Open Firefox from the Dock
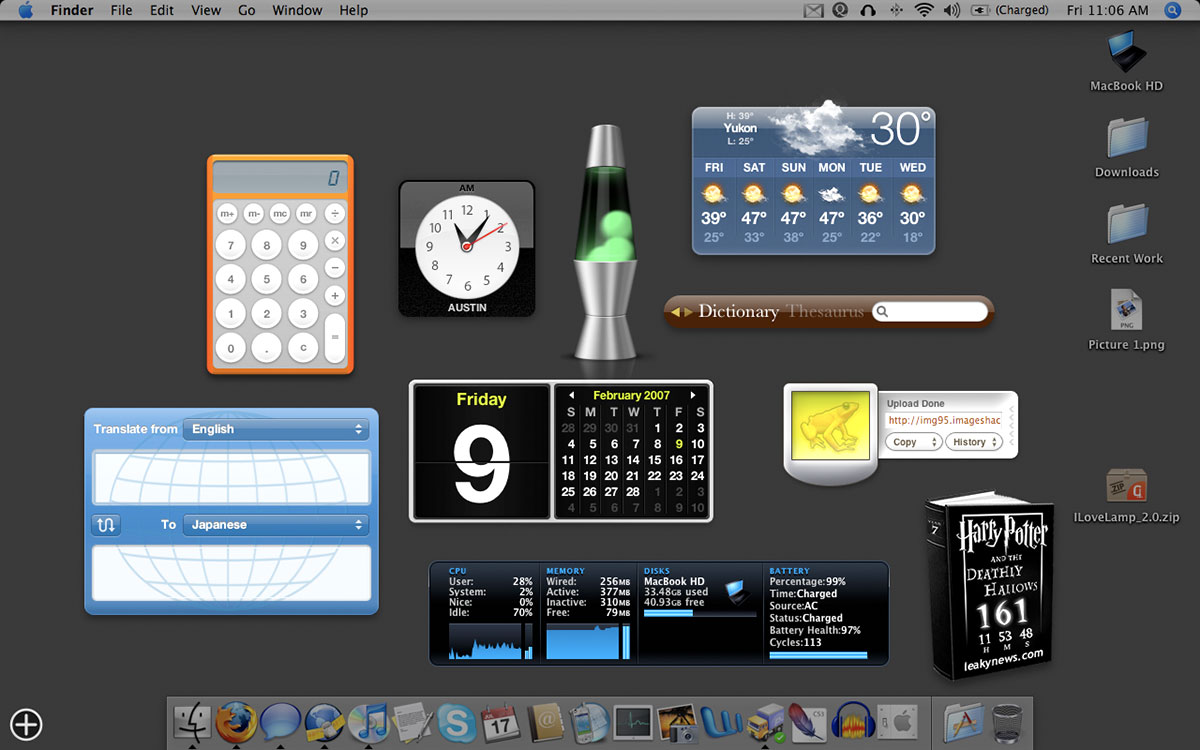Screen dimensions: 1200x750 click(x=236, y=721)
